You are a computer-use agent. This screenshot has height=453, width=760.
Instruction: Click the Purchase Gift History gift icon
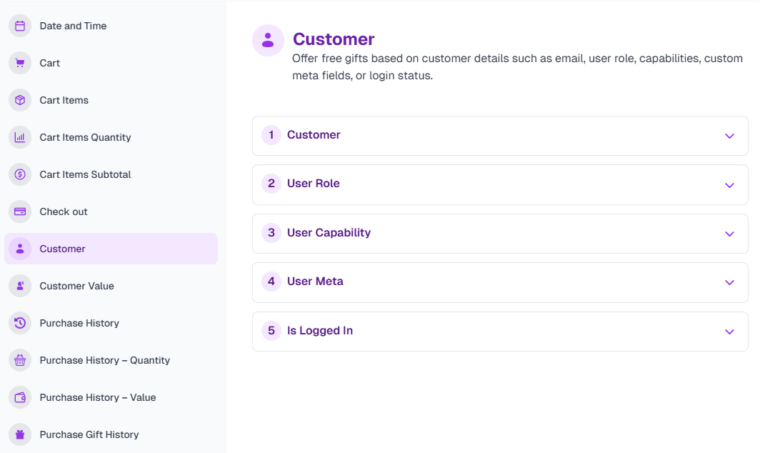(x=20, y=435)
